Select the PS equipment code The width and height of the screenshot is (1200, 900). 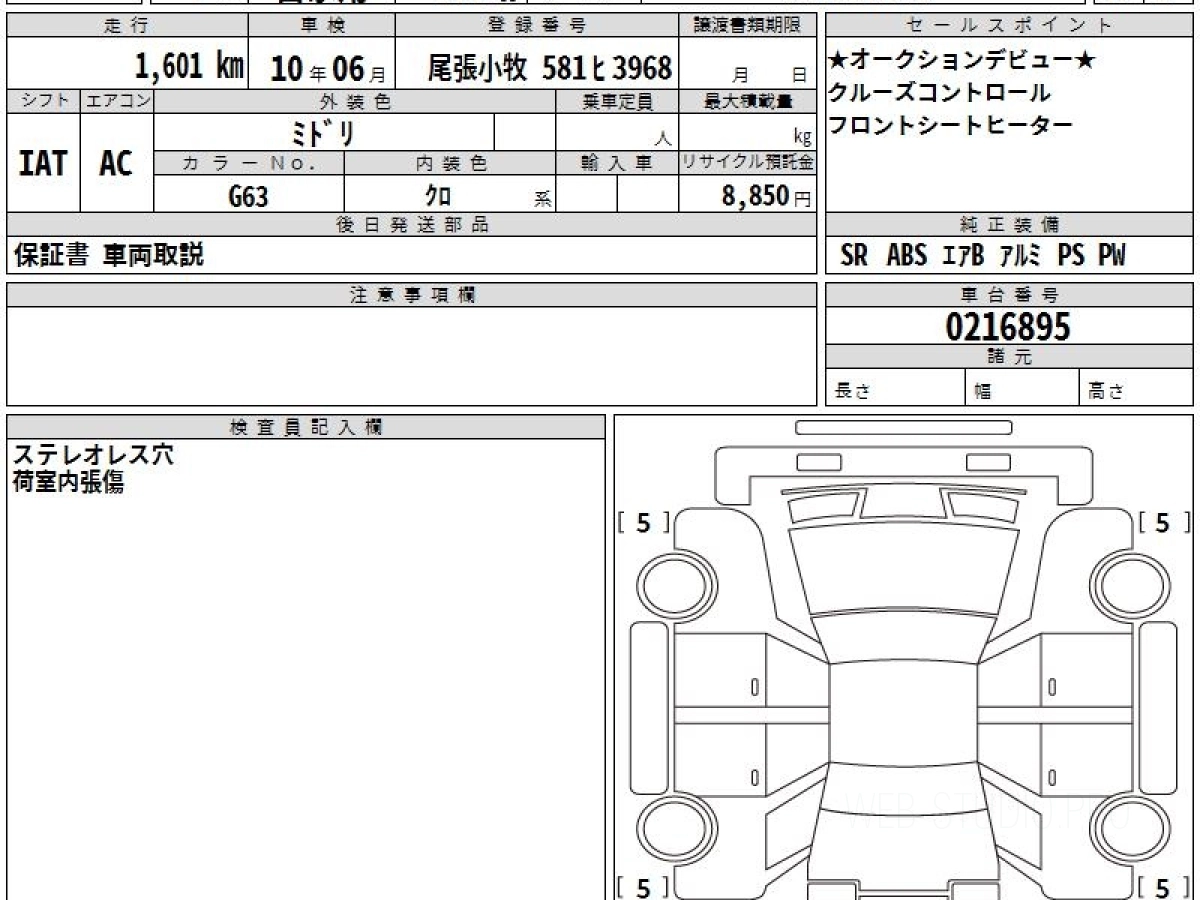tap(1071, 256)
